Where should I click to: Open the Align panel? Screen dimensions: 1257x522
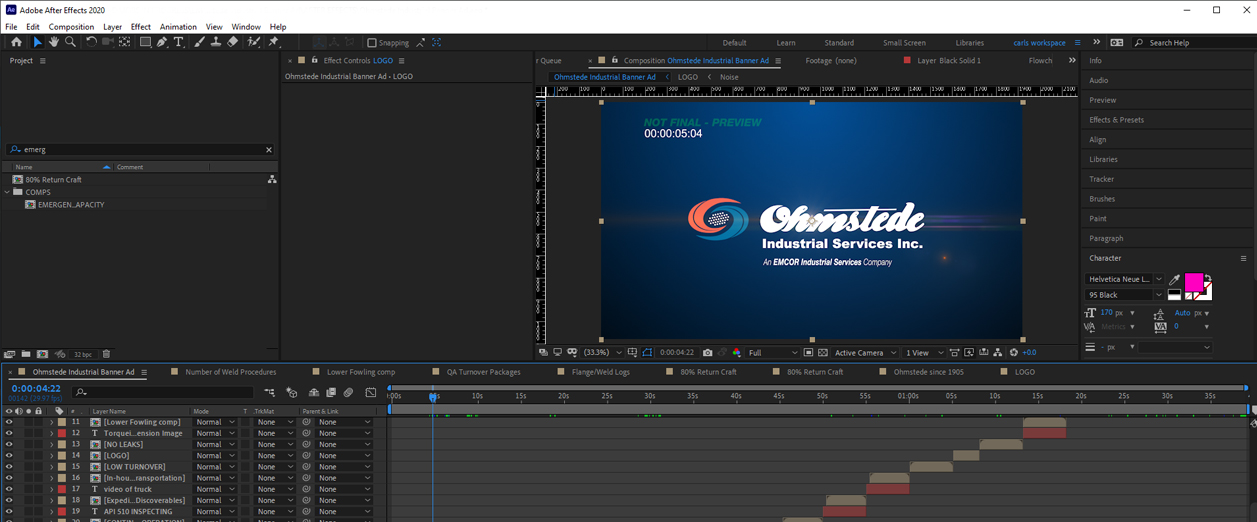pyautogui.click(x=1098, y=140)
